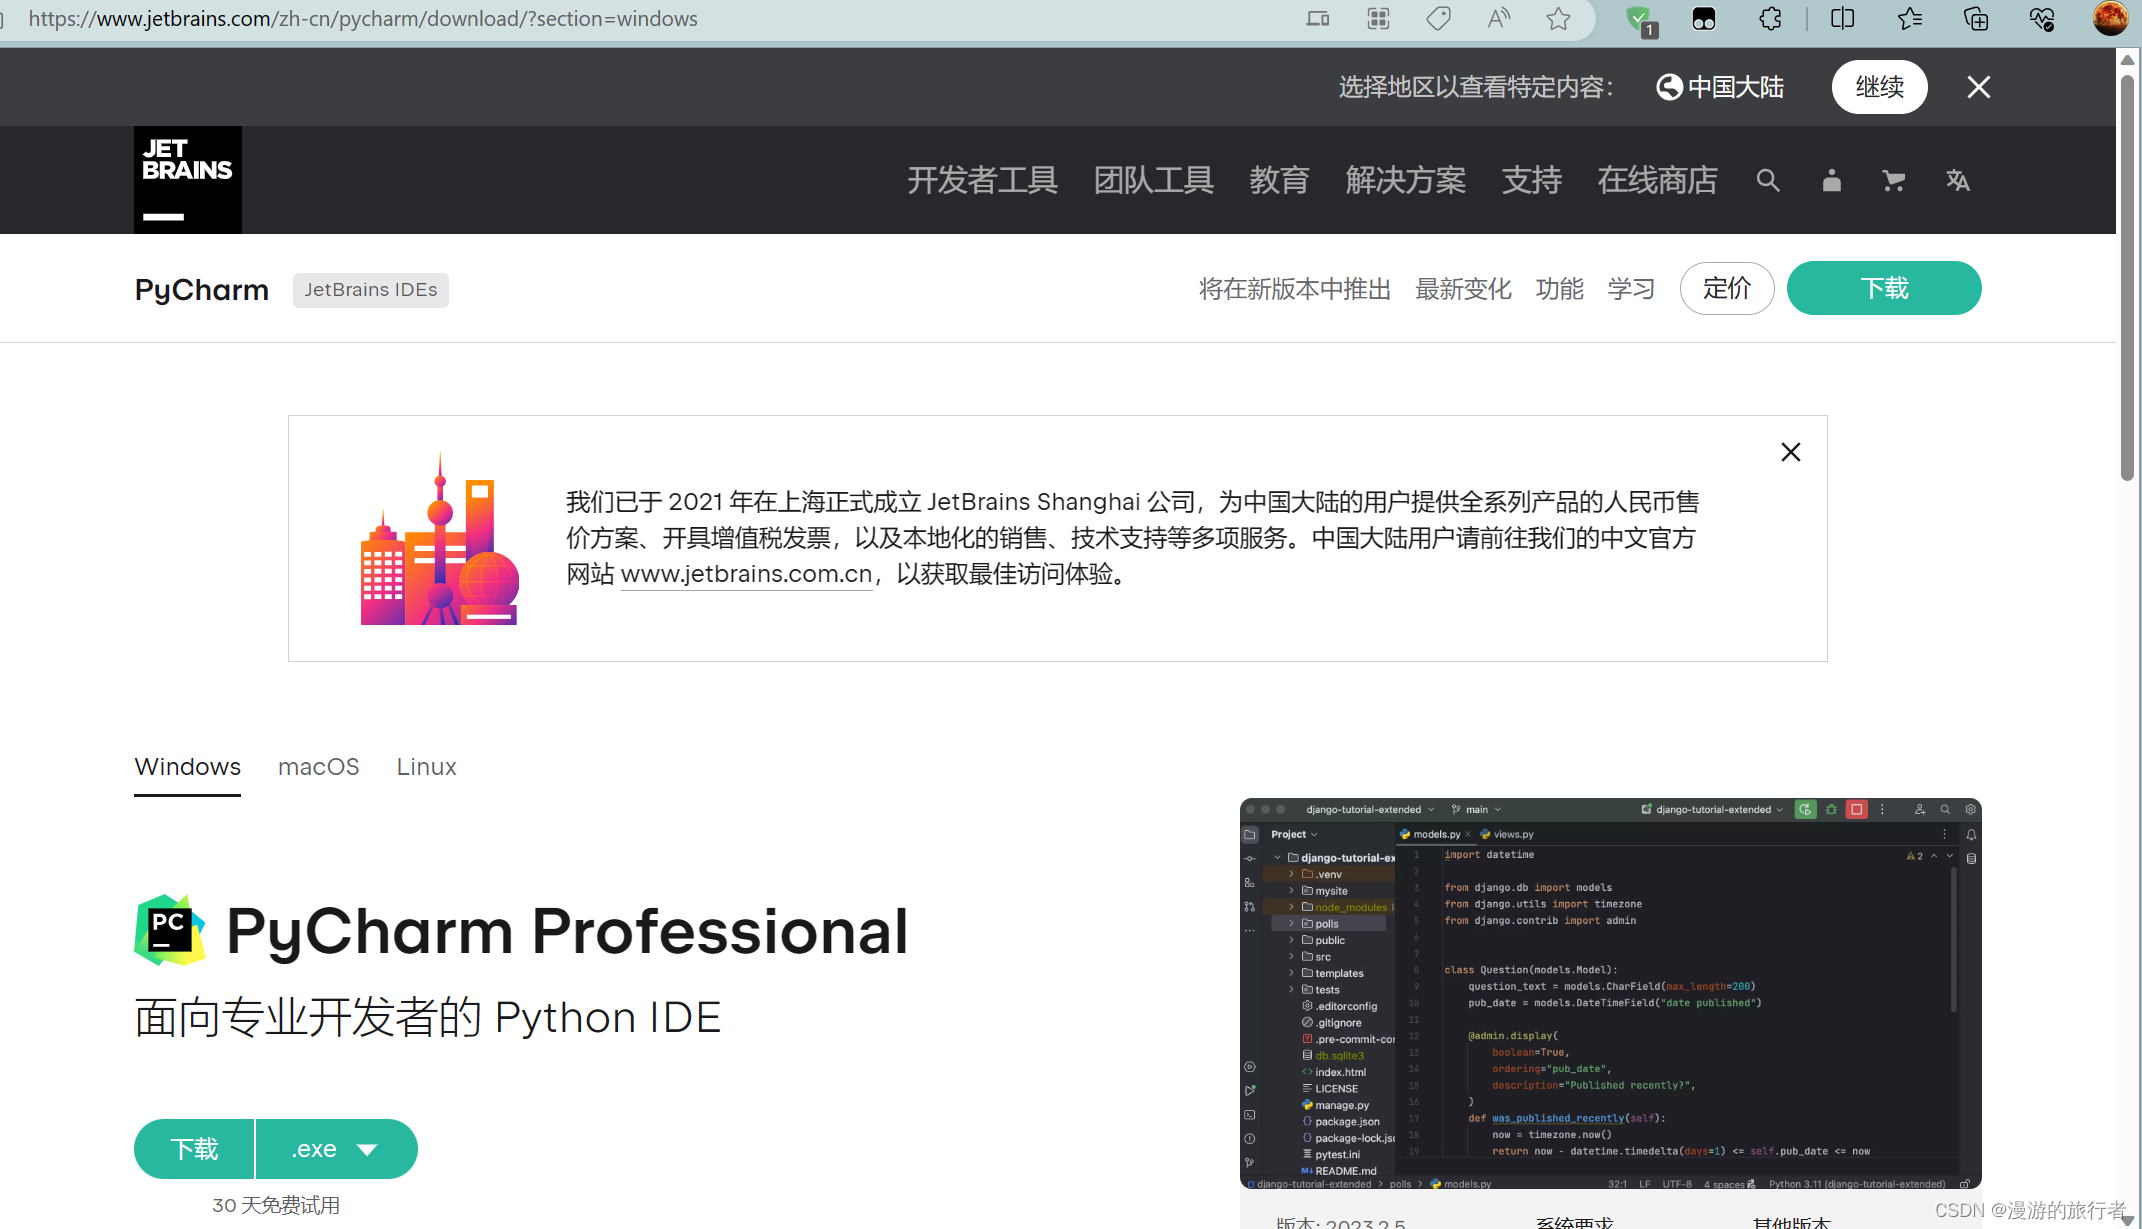Click the green 下载 header button
The width and height of the screenshot is (2142, 1229).
click(x=1883, y=289)
